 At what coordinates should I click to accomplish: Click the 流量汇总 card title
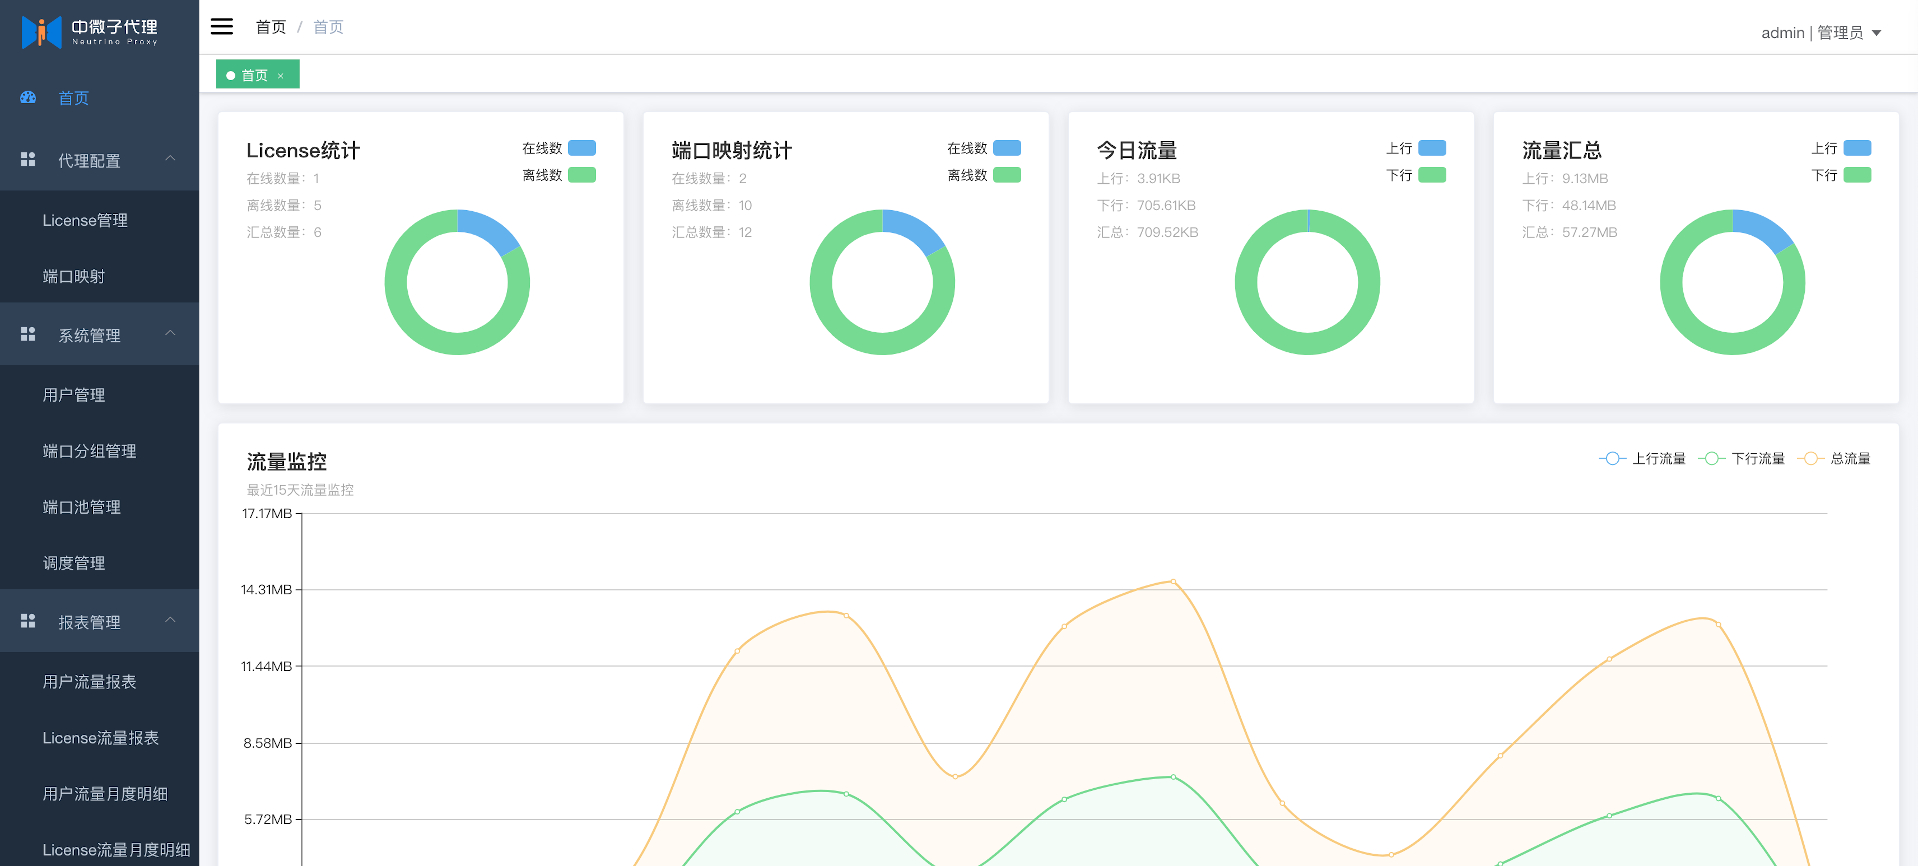[1562, 150]
